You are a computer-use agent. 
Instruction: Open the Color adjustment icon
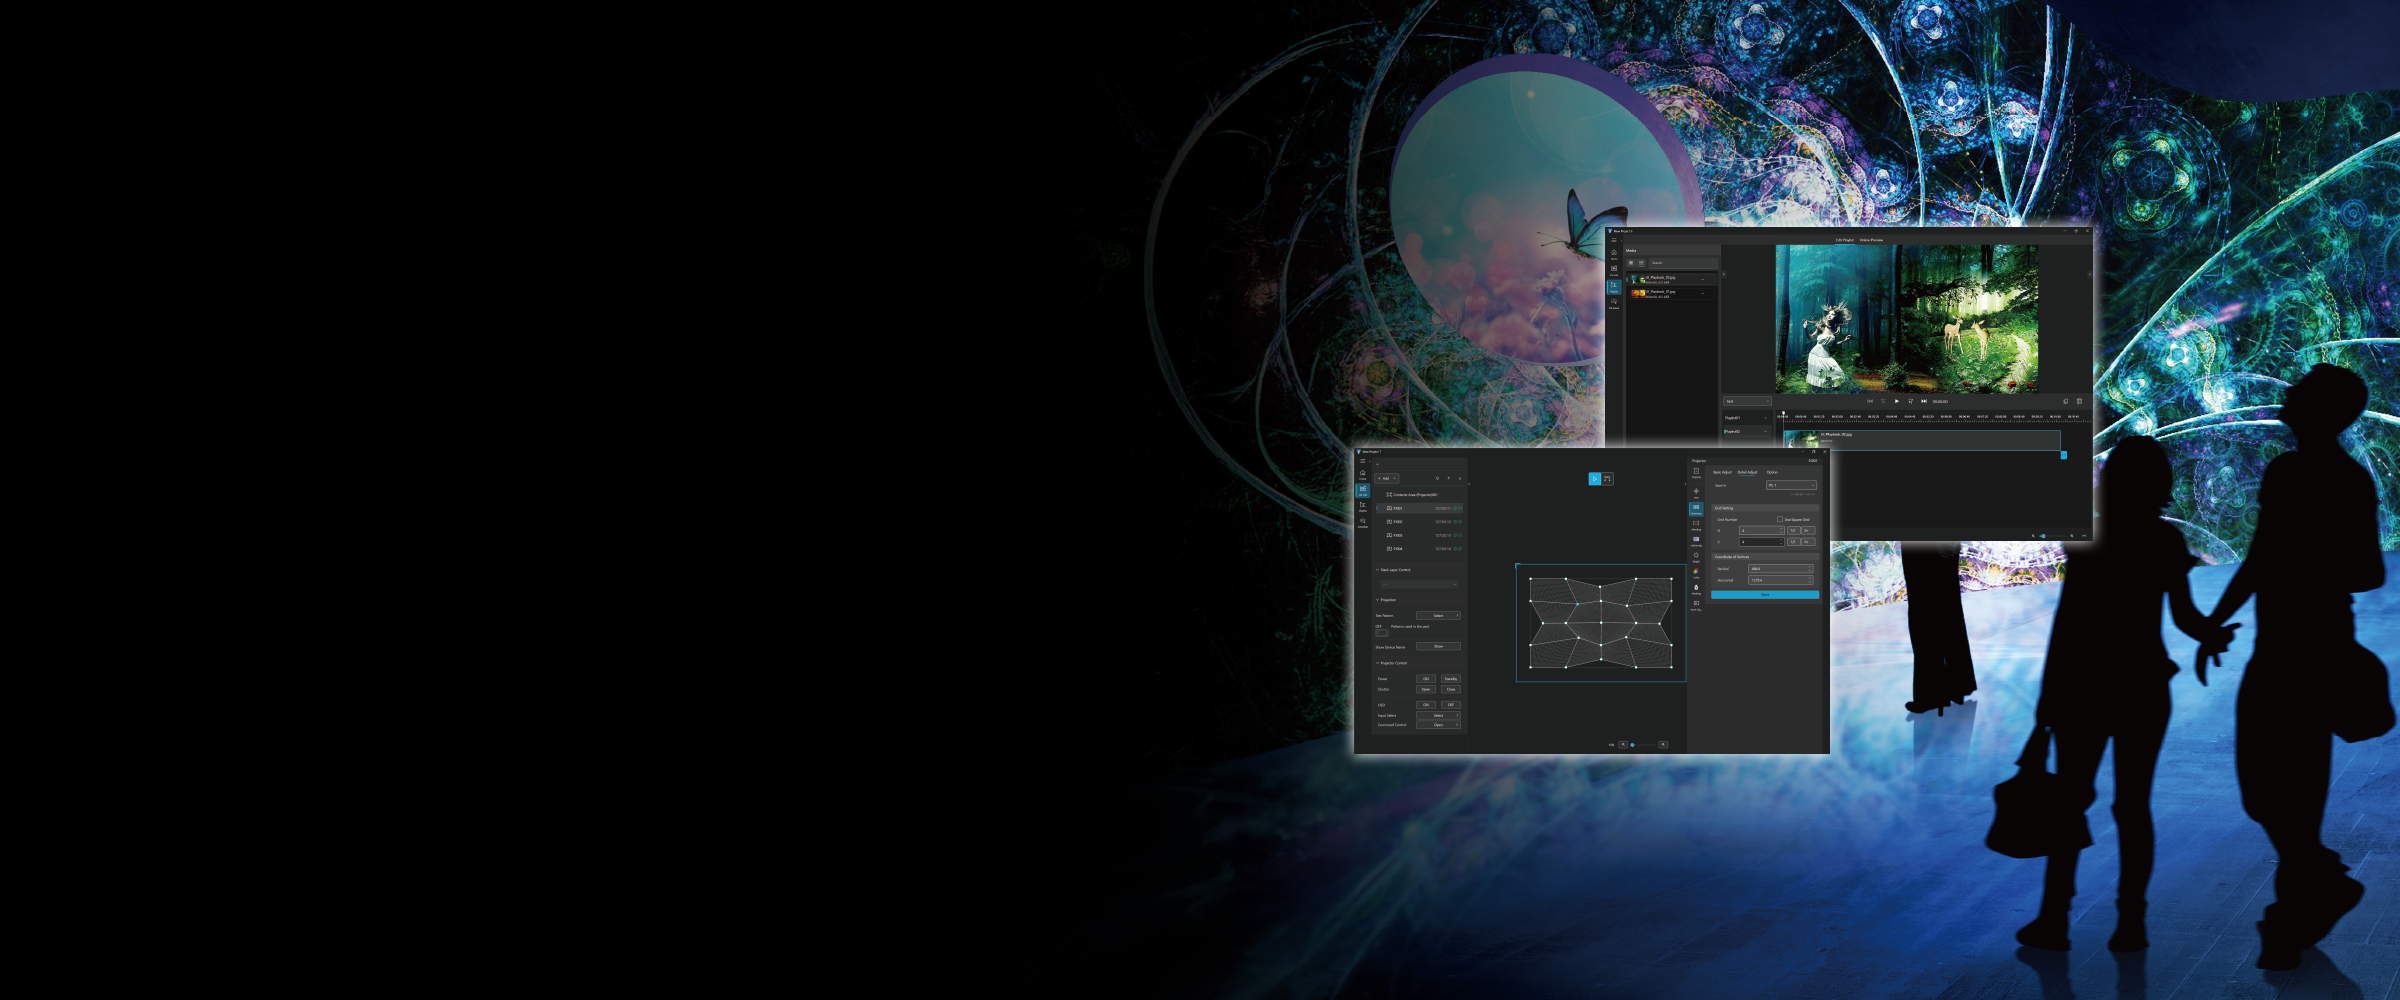pyautogui.click(x=1696, y=573)
